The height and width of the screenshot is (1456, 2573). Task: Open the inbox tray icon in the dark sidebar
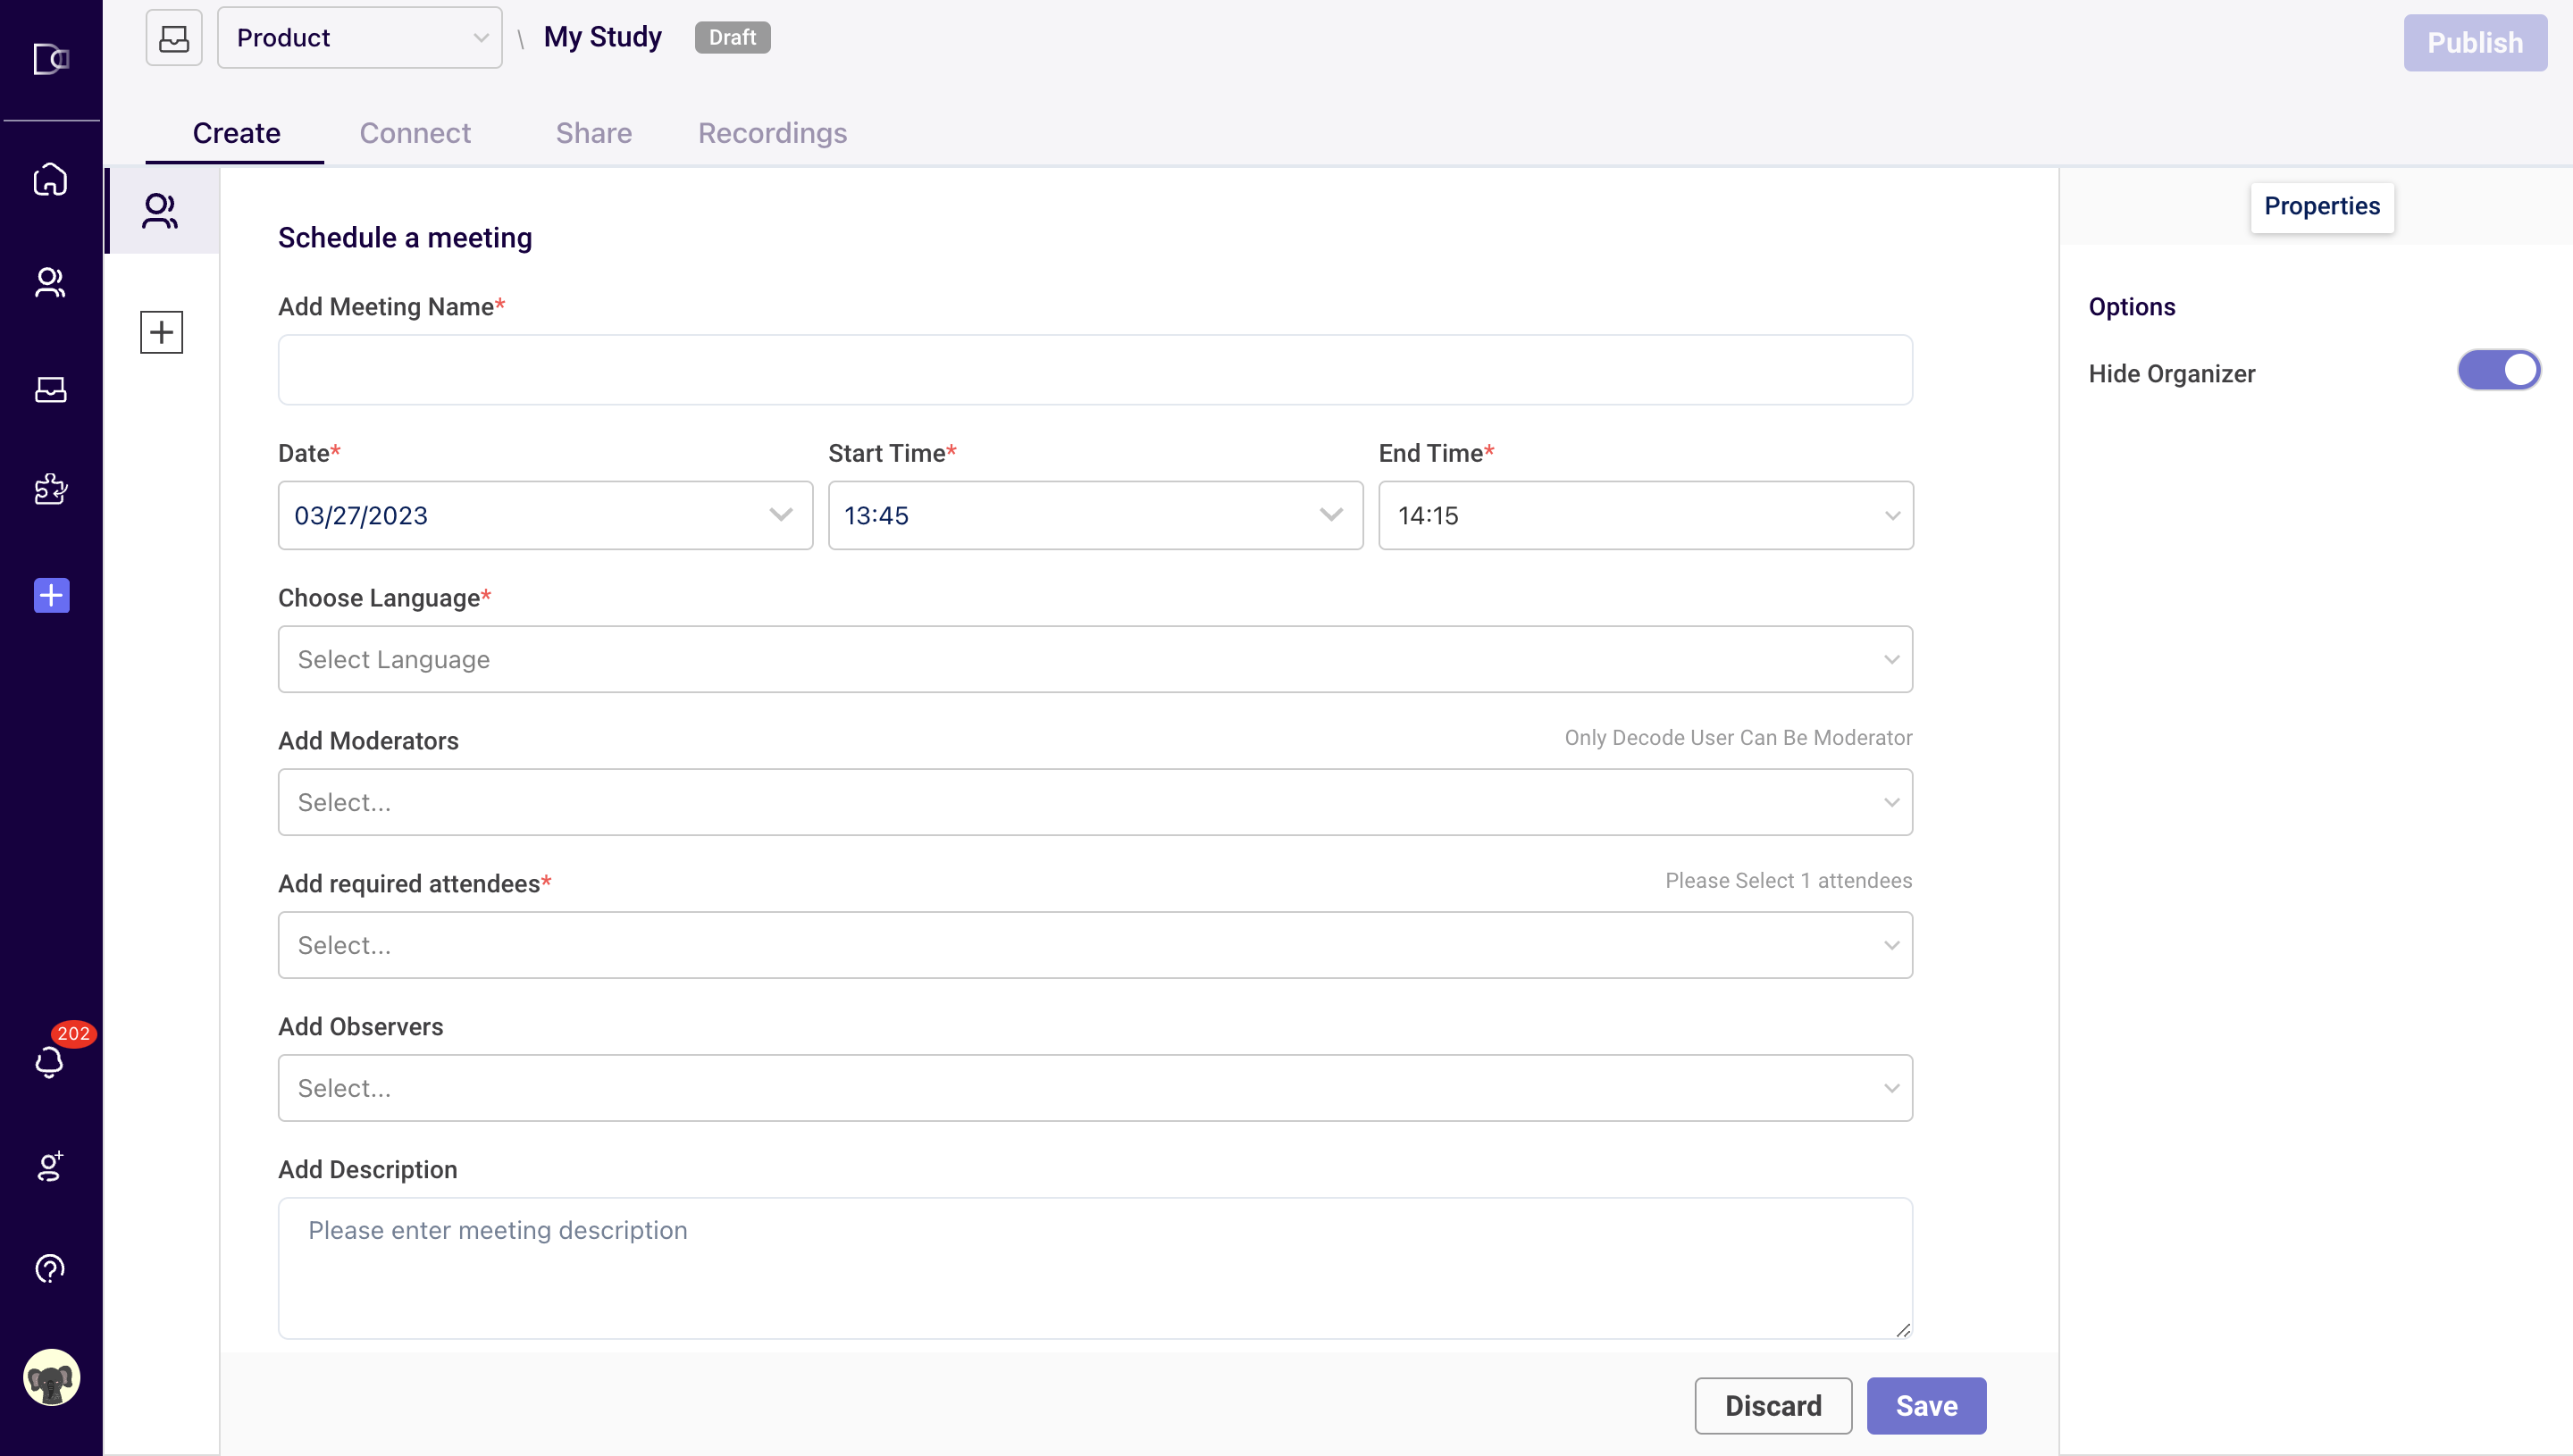50,389
